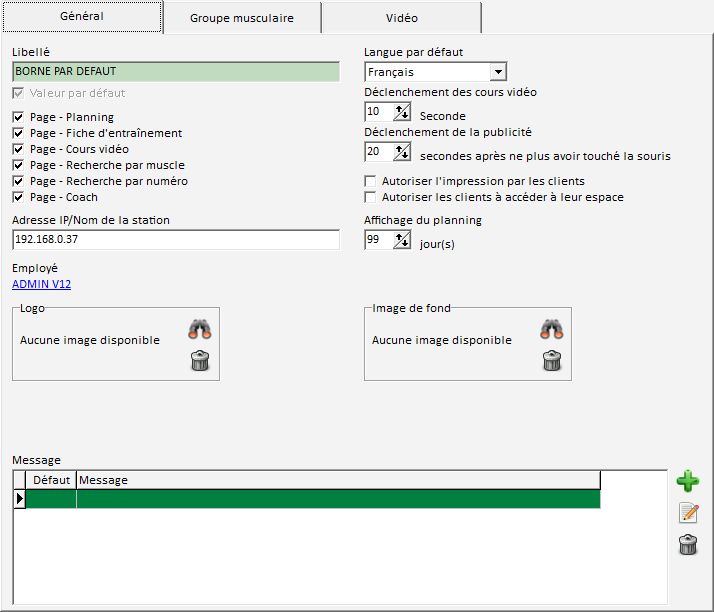Open the Langue par défaut dropdown

498,72
